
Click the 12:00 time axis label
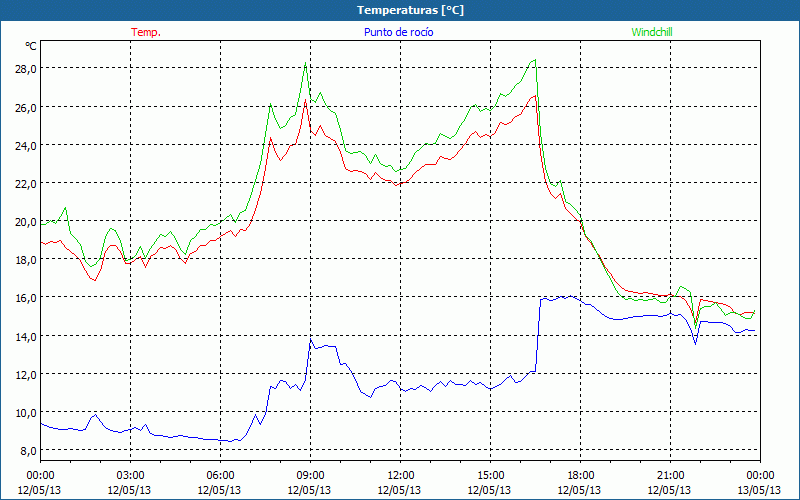(x=401, y=476)
